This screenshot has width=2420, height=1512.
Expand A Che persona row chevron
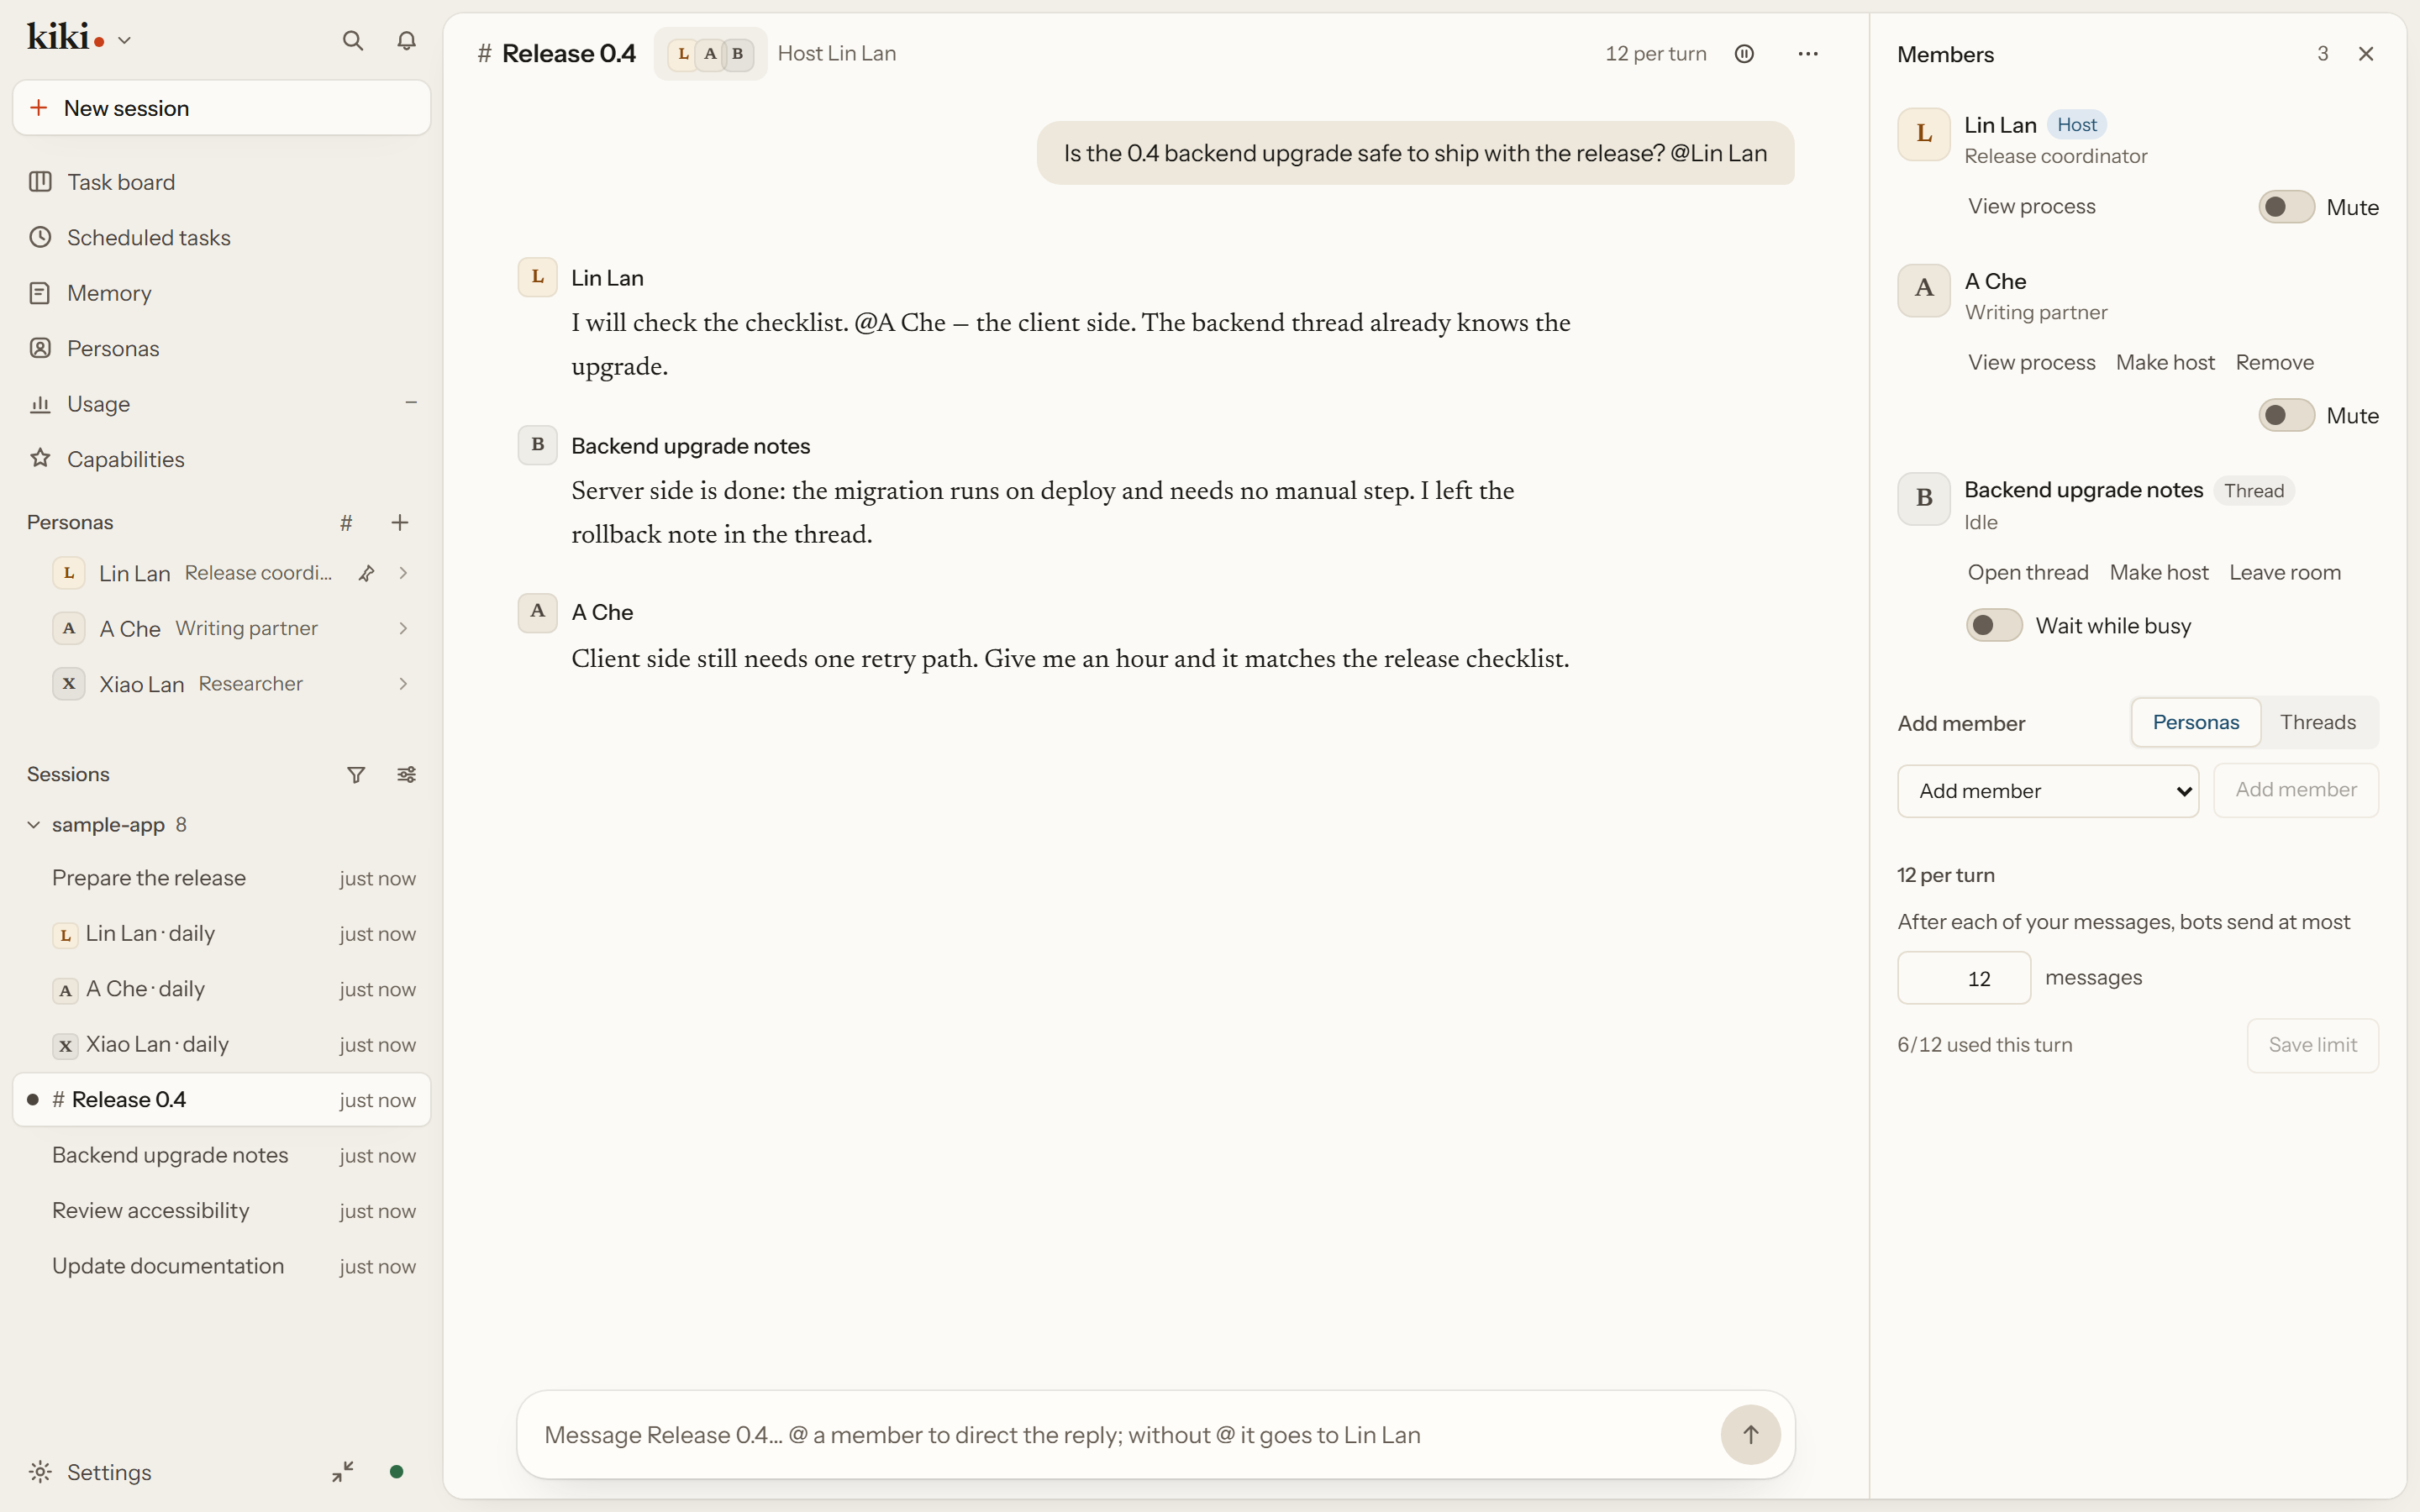coord(403,628)
